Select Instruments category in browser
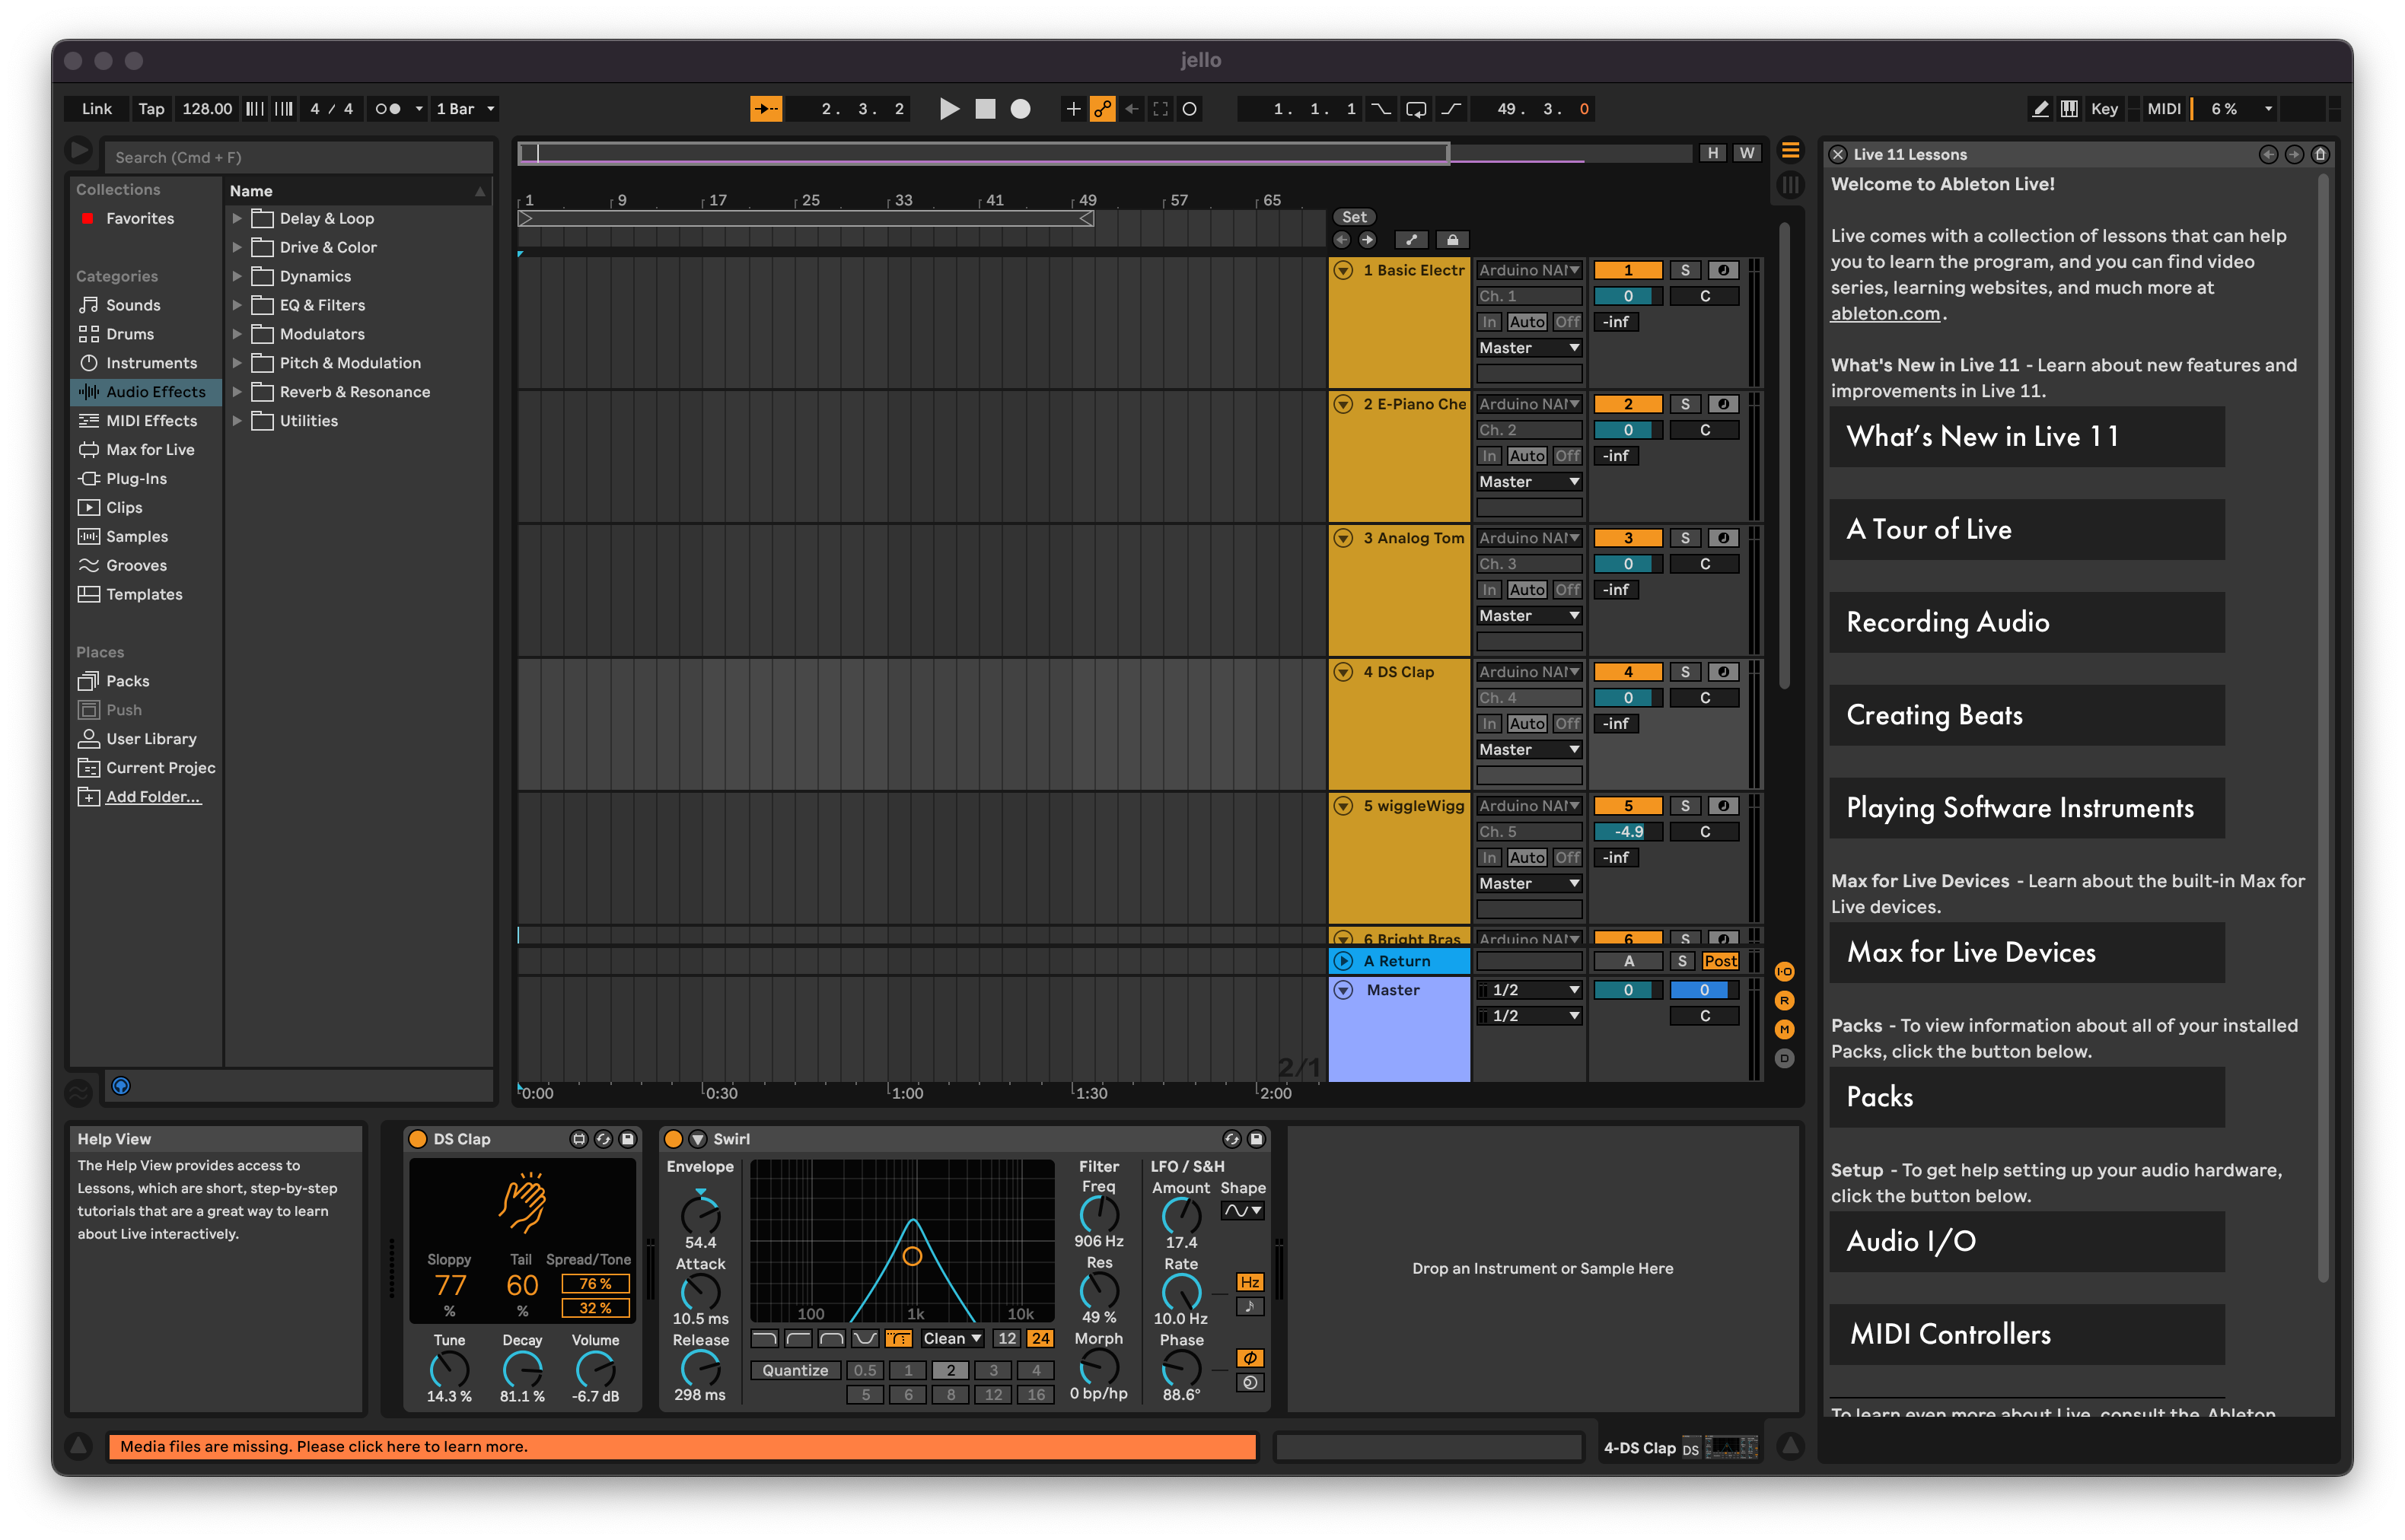 tap(151, 363)
